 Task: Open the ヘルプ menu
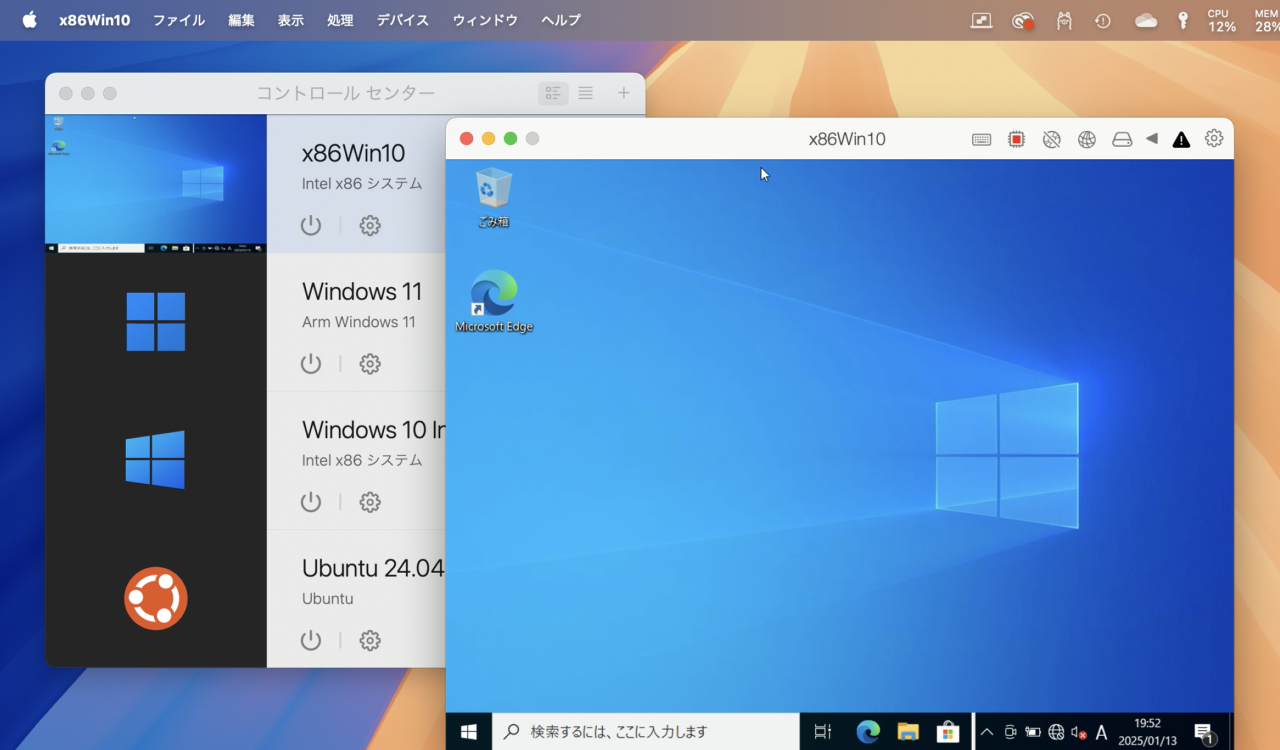[x=560, y=20]
